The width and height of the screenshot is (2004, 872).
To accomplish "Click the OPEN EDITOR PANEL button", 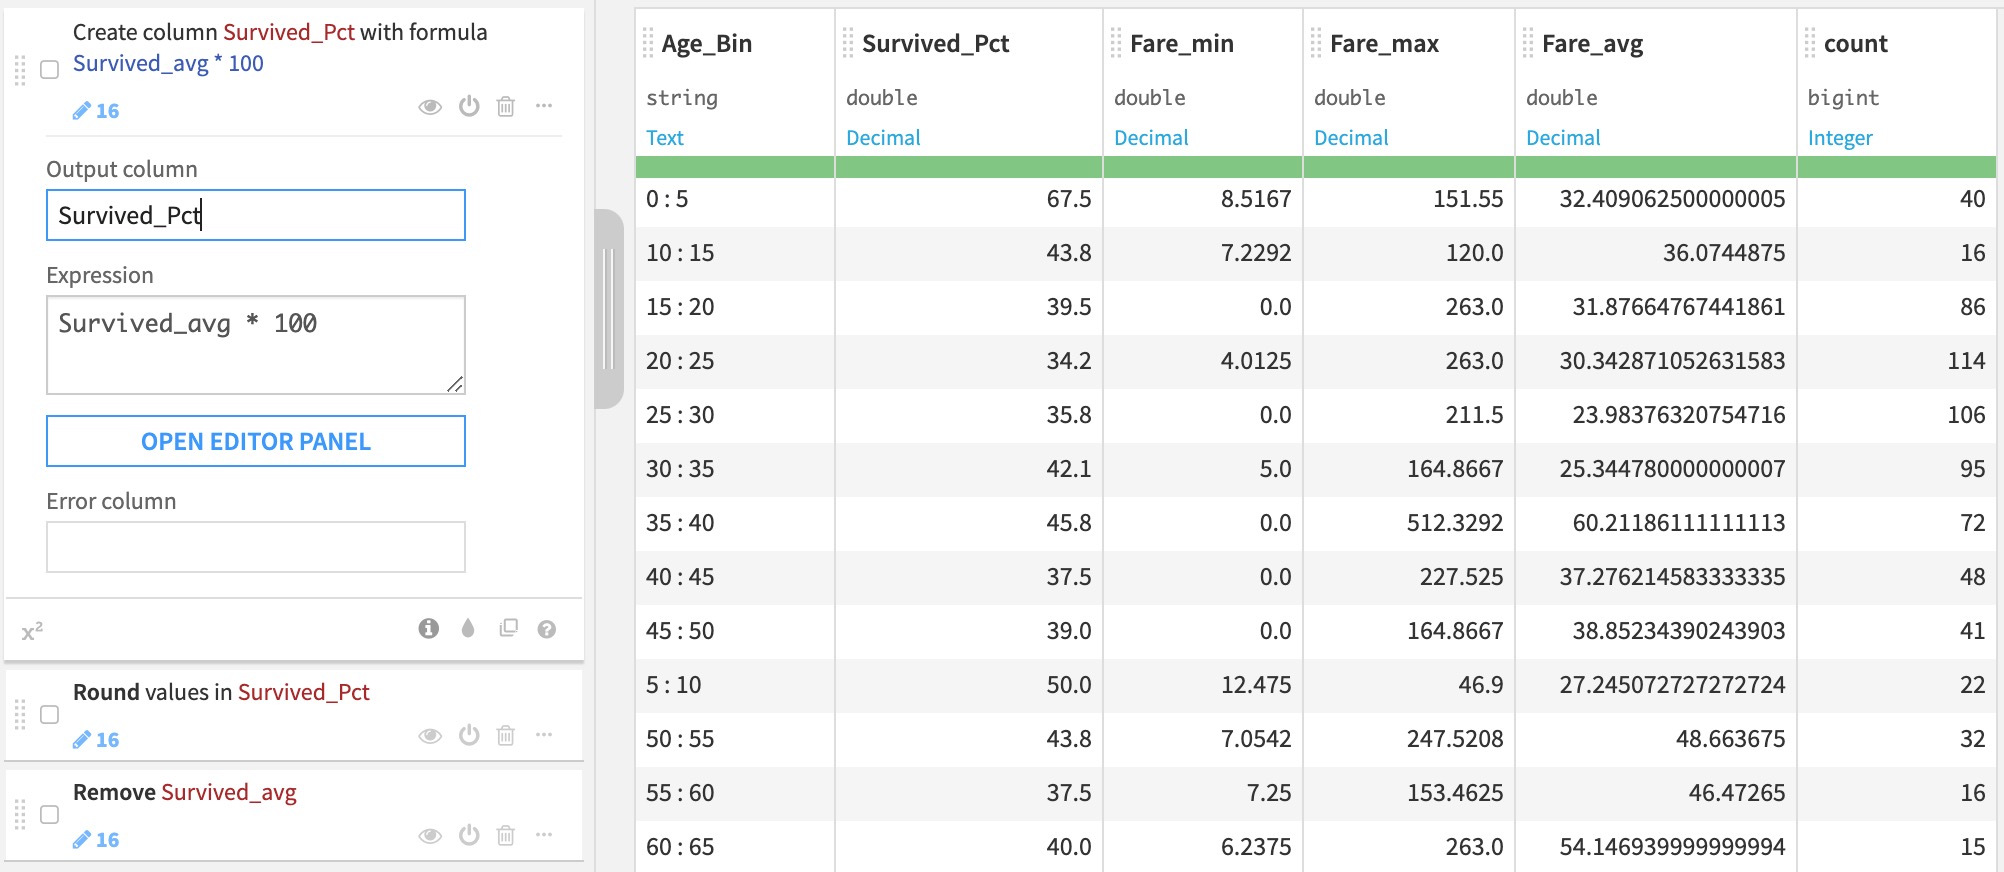I will 256,441.
